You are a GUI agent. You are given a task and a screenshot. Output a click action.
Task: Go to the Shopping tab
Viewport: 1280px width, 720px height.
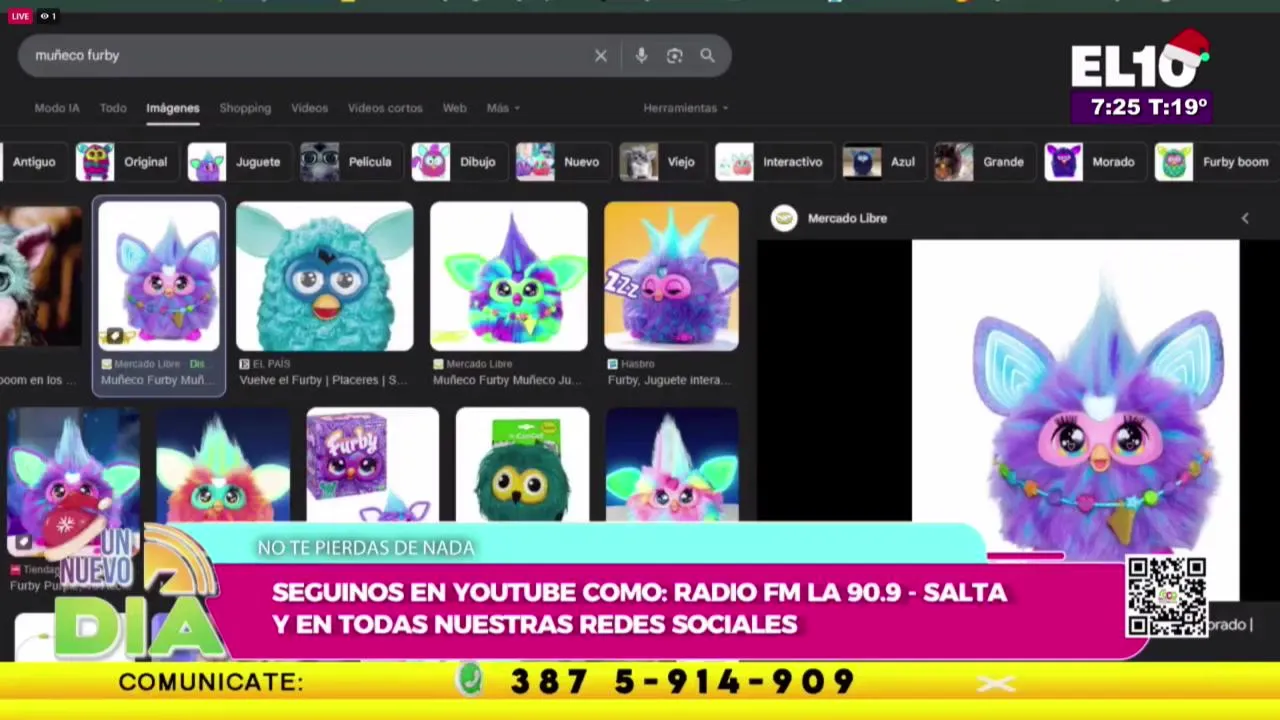pos(245,108)
